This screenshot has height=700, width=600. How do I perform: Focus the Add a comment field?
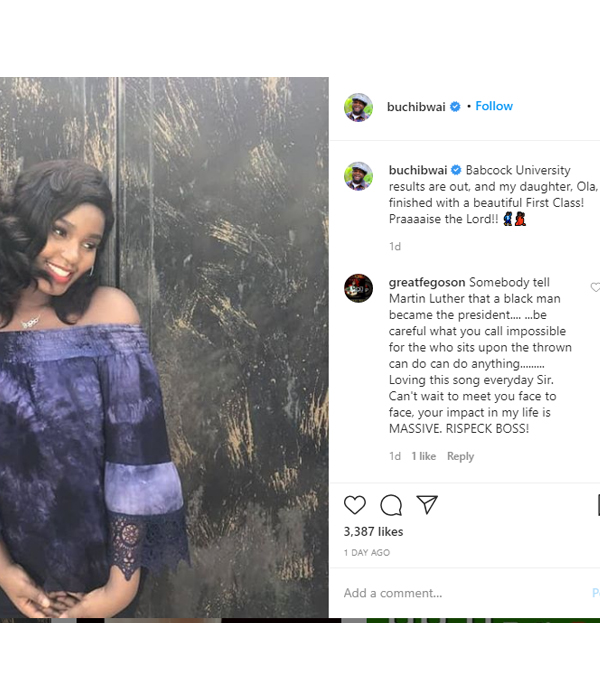click(x=464, y=593)
